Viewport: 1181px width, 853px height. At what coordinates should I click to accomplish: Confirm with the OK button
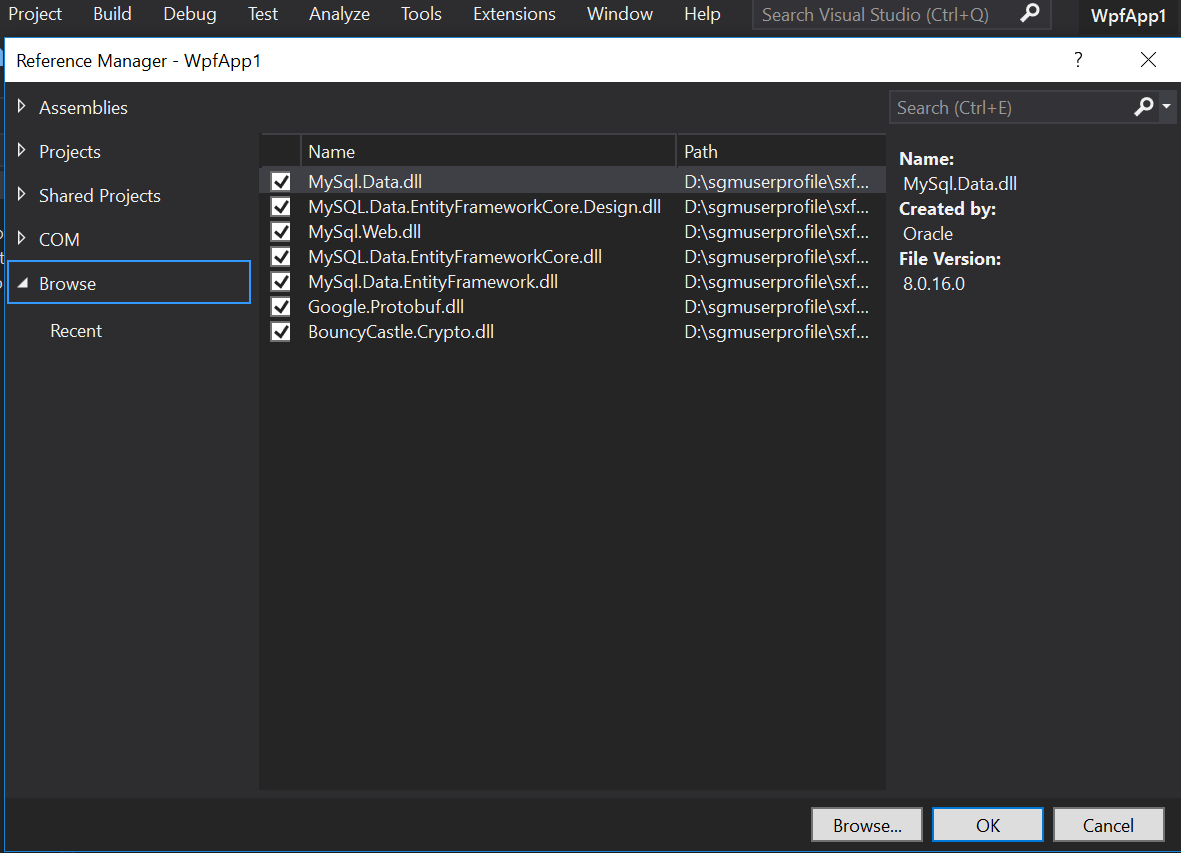(987, 825)
